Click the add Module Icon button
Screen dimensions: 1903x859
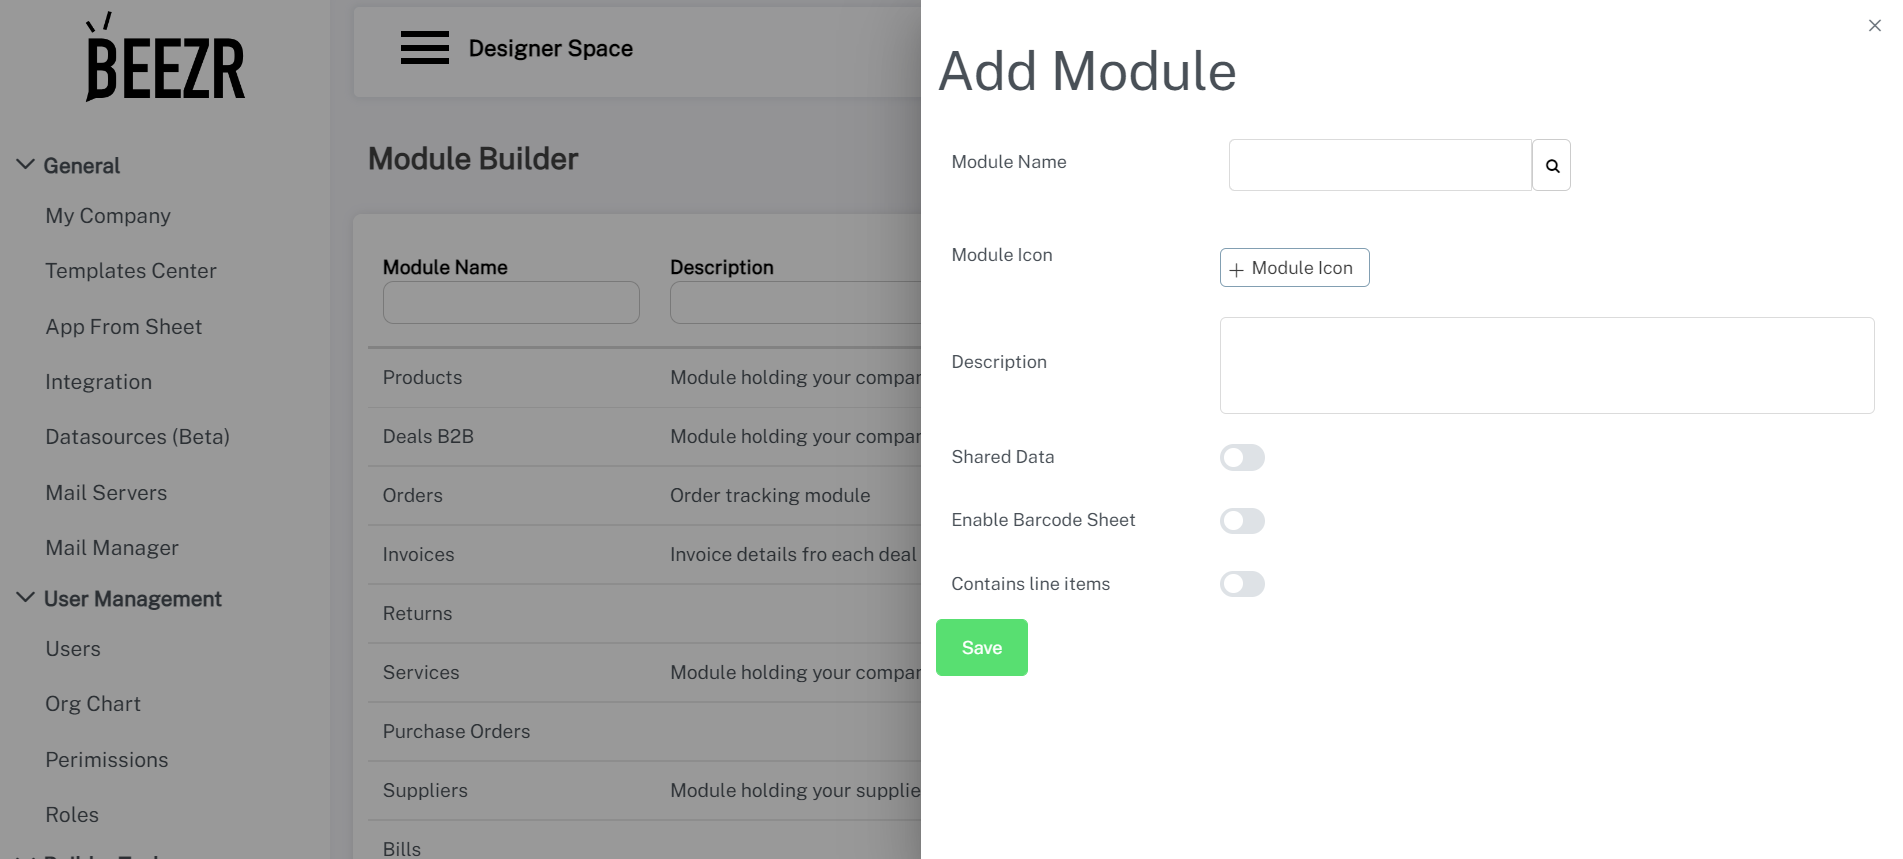[x=1294, y=268]
